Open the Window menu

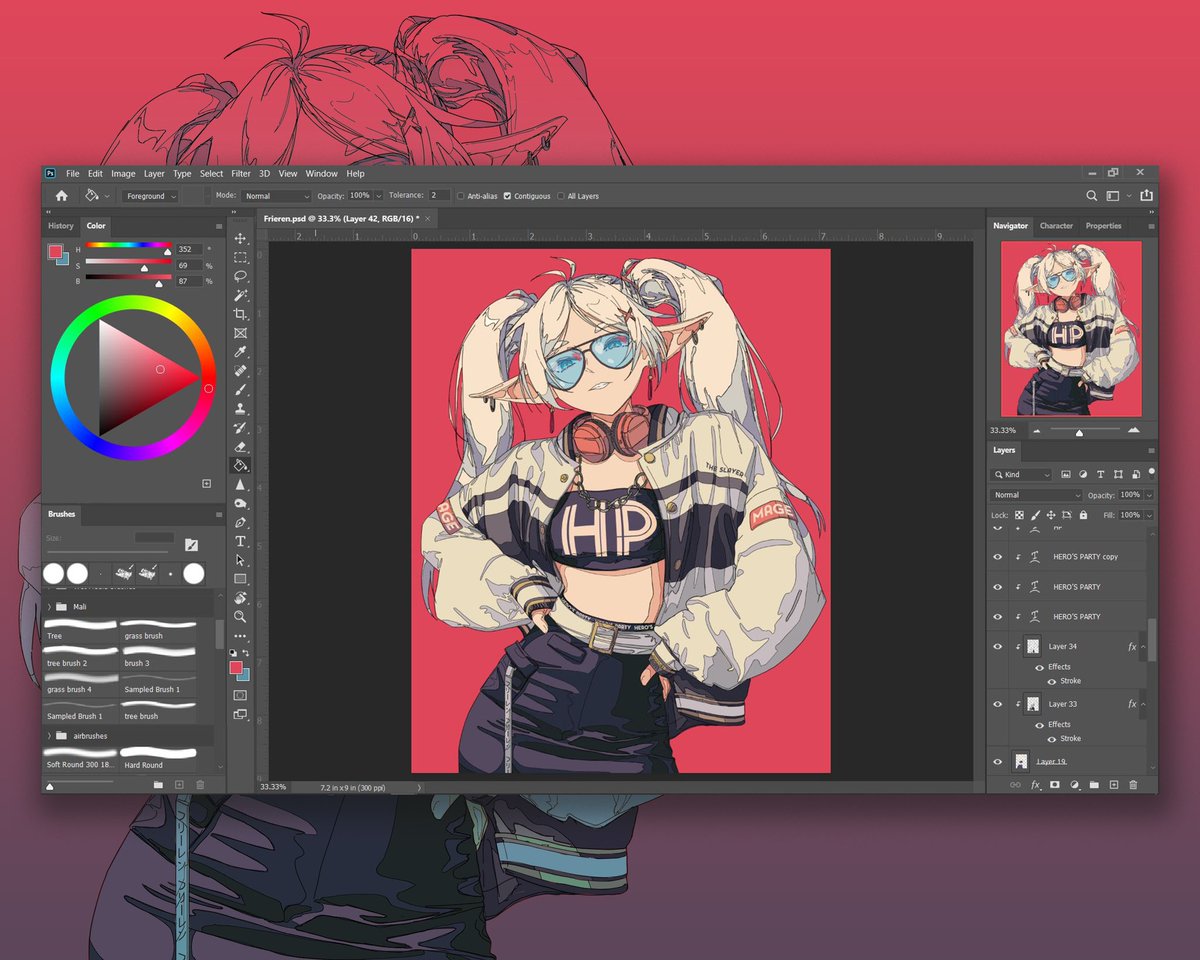pos(321,174)
